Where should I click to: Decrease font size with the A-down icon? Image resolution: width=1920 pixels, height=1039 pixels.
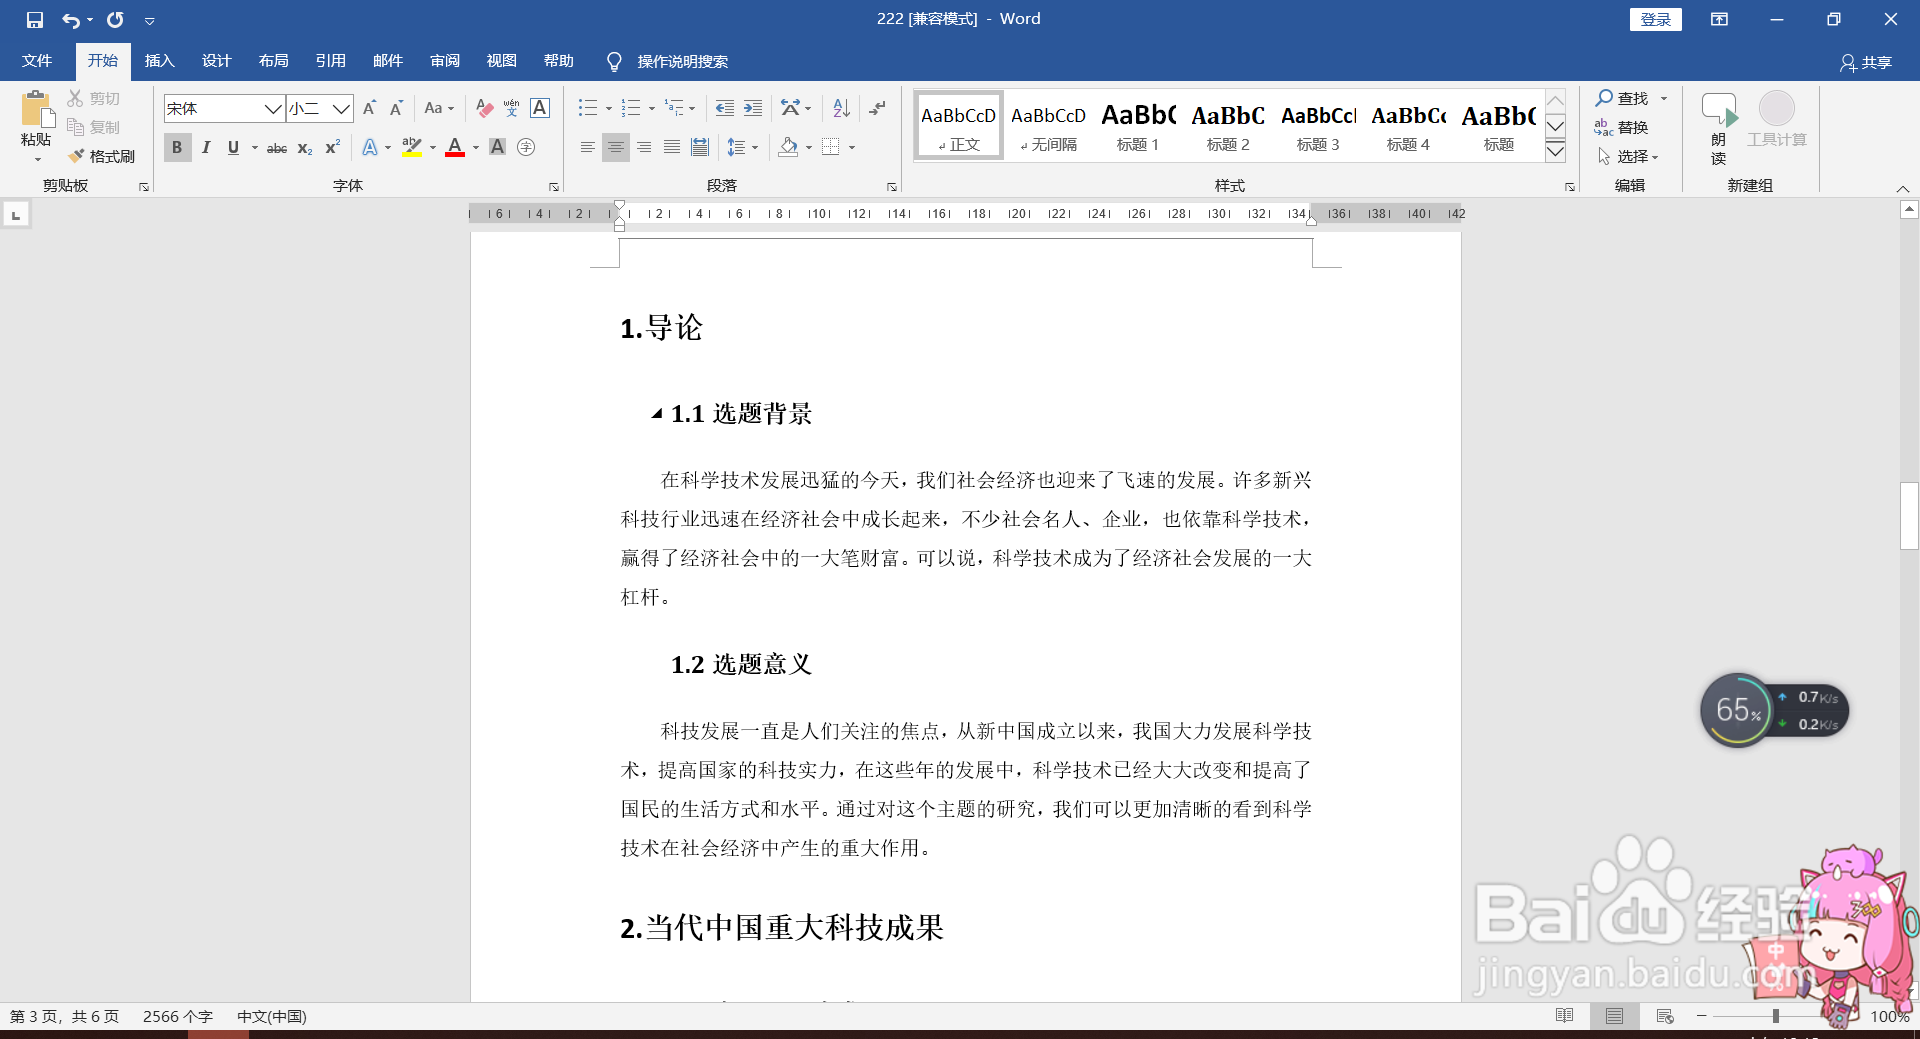pos(396,108)
